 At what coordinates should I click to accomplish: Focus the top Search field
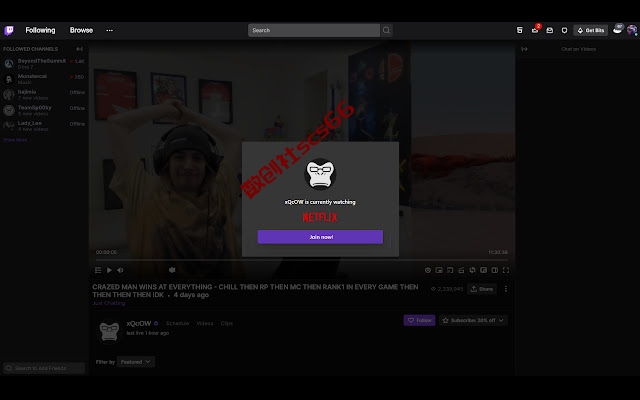[x=313, y=30]
